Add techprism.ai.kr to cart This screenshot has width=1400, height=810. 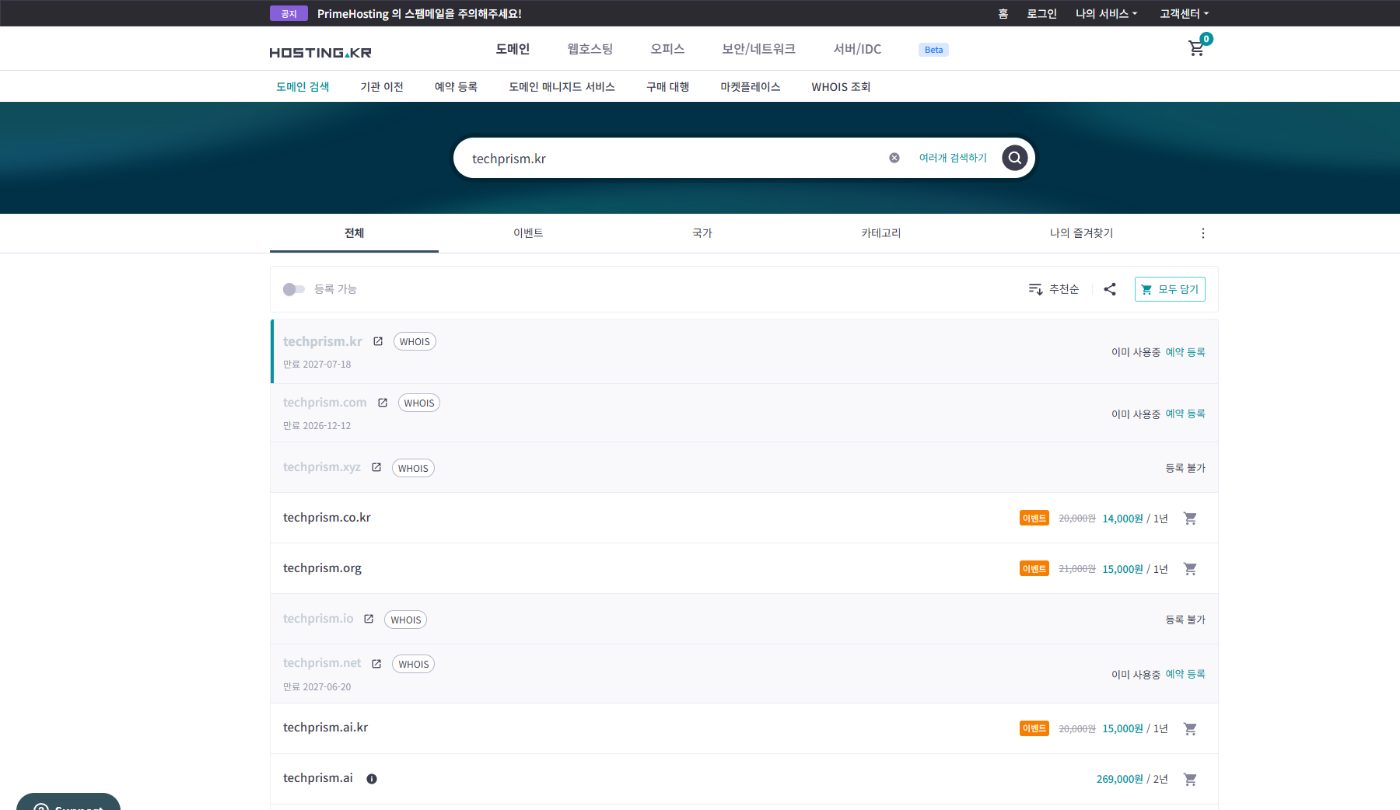[1190, 728]
